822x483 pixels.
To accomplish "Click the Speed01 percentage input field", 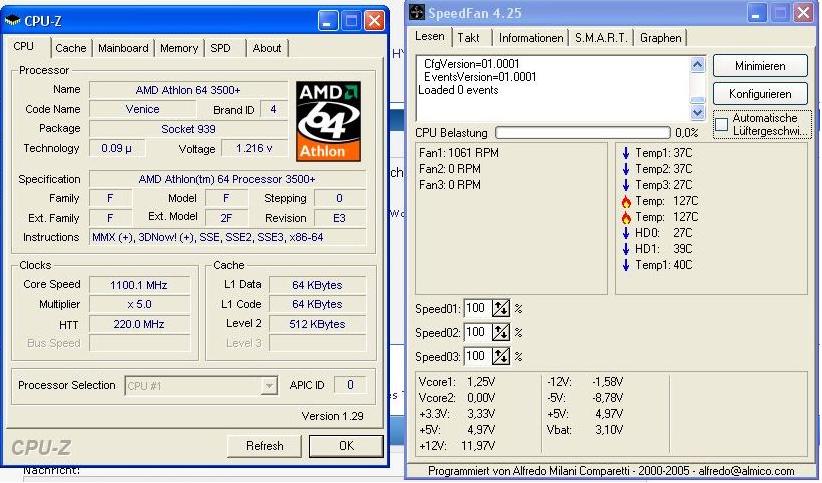I will coord(478,308).
